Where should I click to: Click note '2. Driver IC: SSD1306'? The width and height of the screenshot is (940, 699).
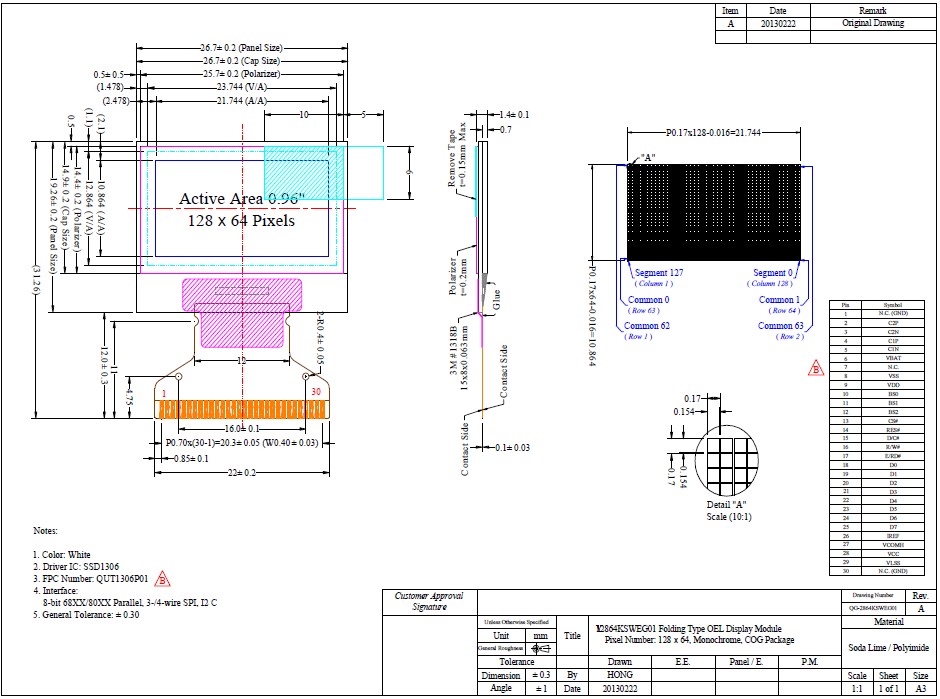coord(76,567)
